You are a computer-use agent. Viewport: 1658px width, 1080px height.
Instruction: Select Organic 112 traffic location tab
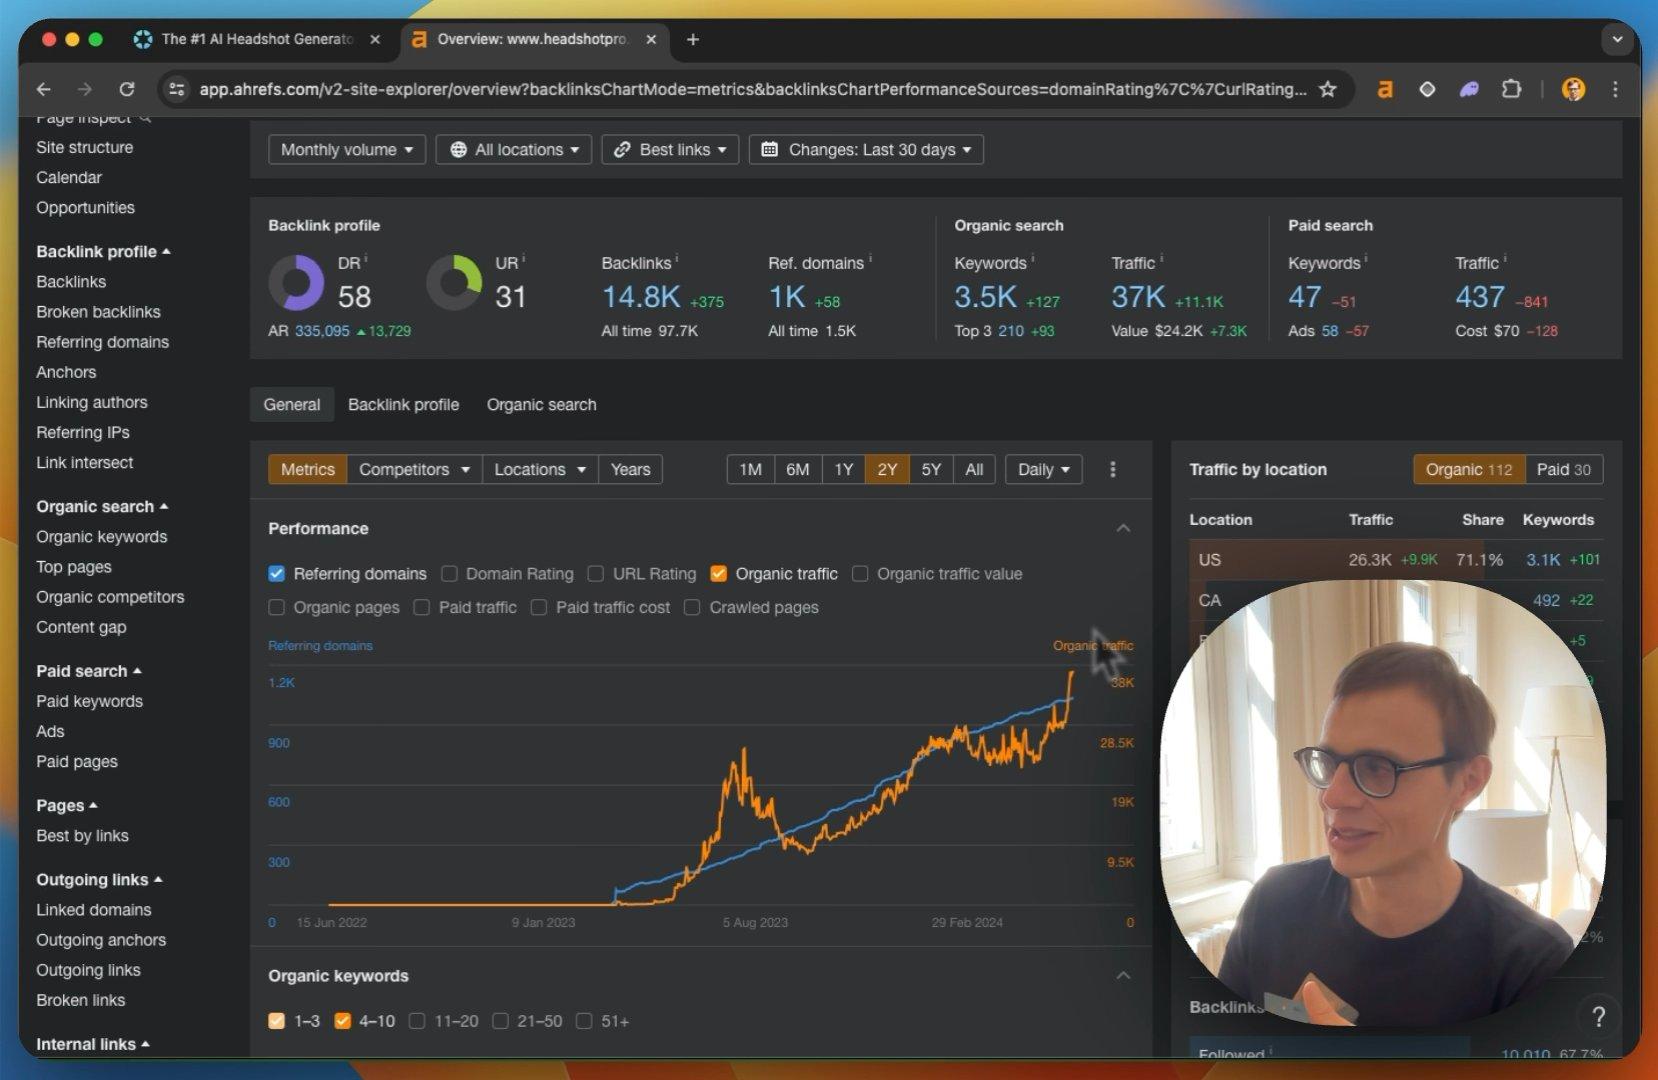point(1469,469)
